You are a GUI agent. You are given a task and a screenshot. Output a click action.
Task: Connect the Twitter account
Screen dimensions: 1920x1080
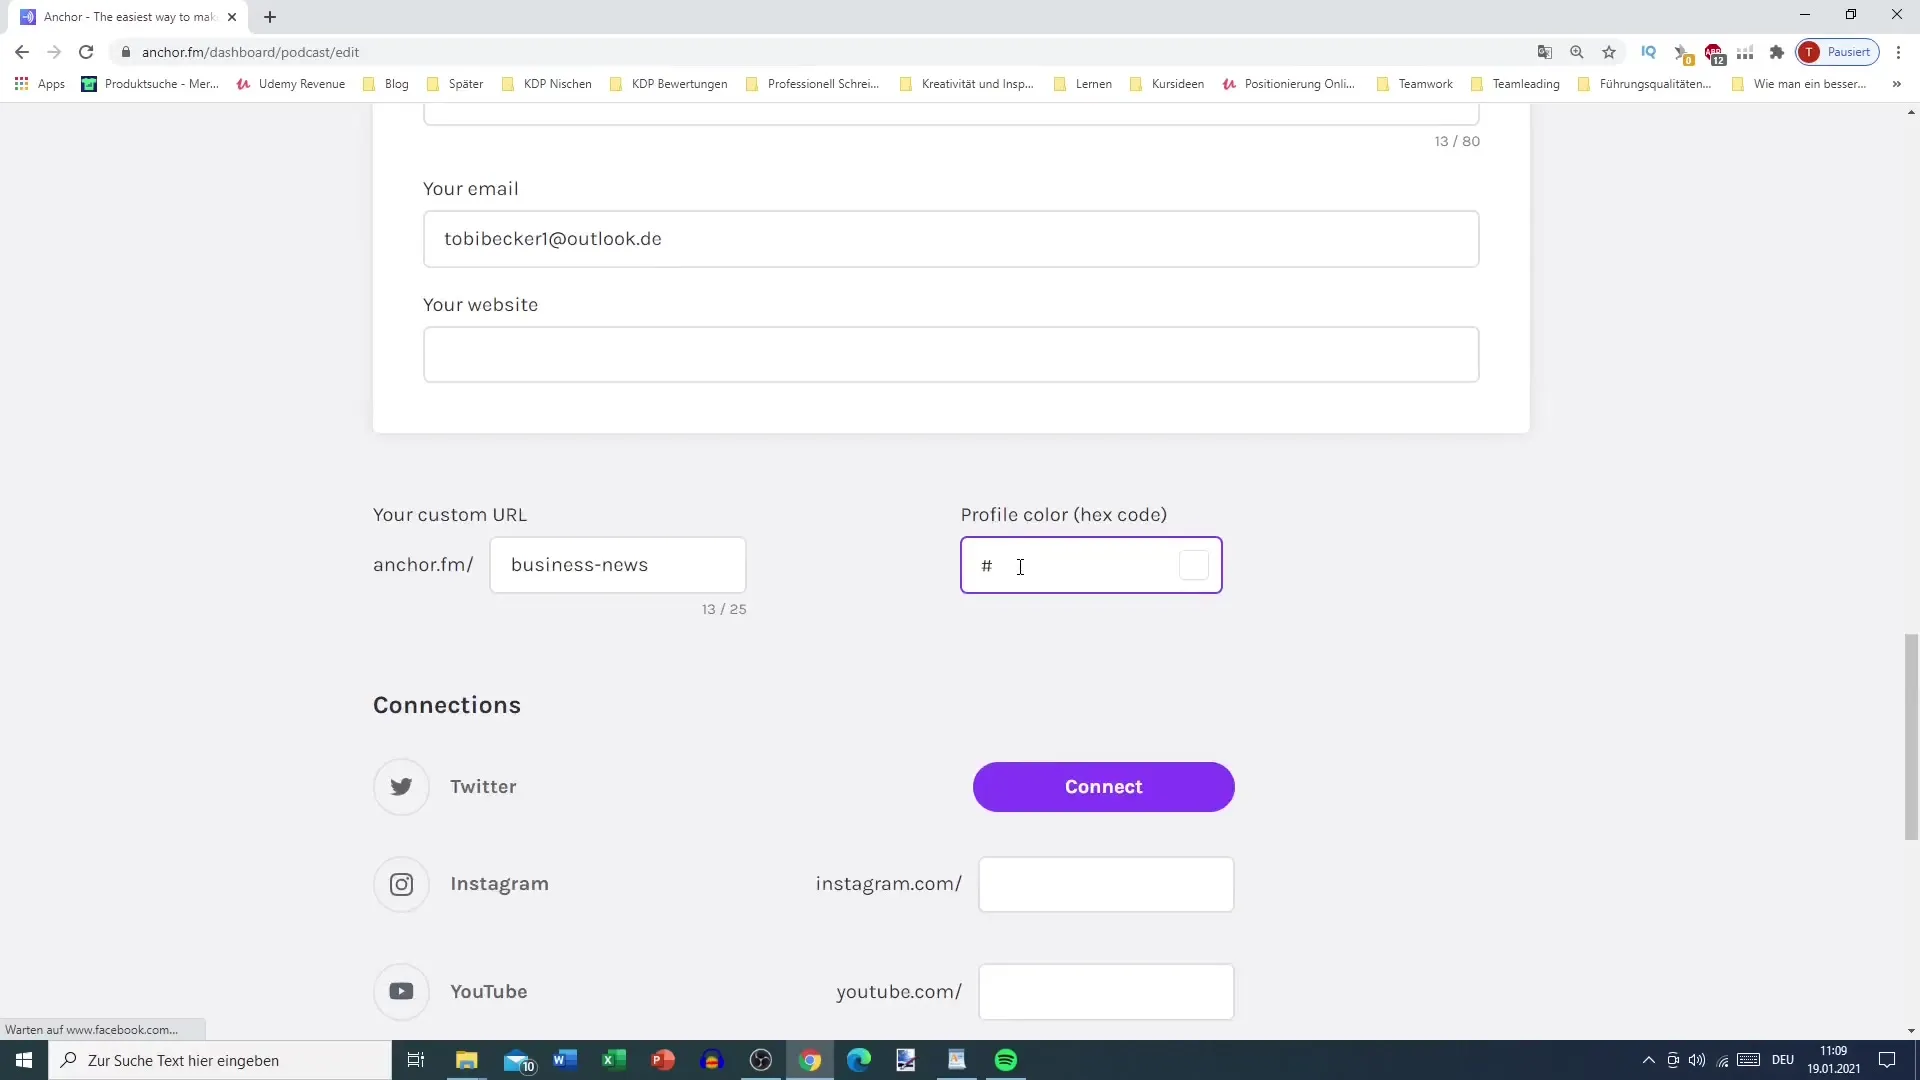1103,787
